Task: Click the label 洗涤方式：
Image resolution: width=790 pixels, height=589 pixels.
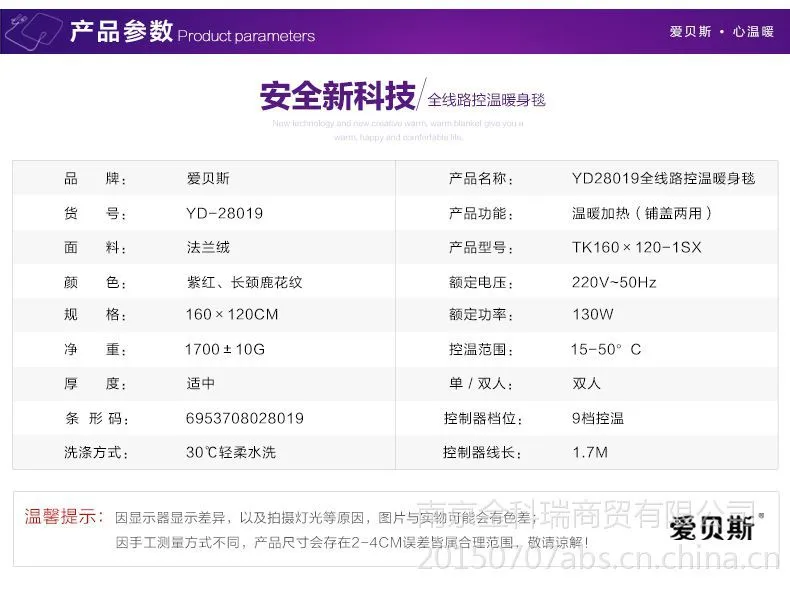Action: (x=96, y=452)
